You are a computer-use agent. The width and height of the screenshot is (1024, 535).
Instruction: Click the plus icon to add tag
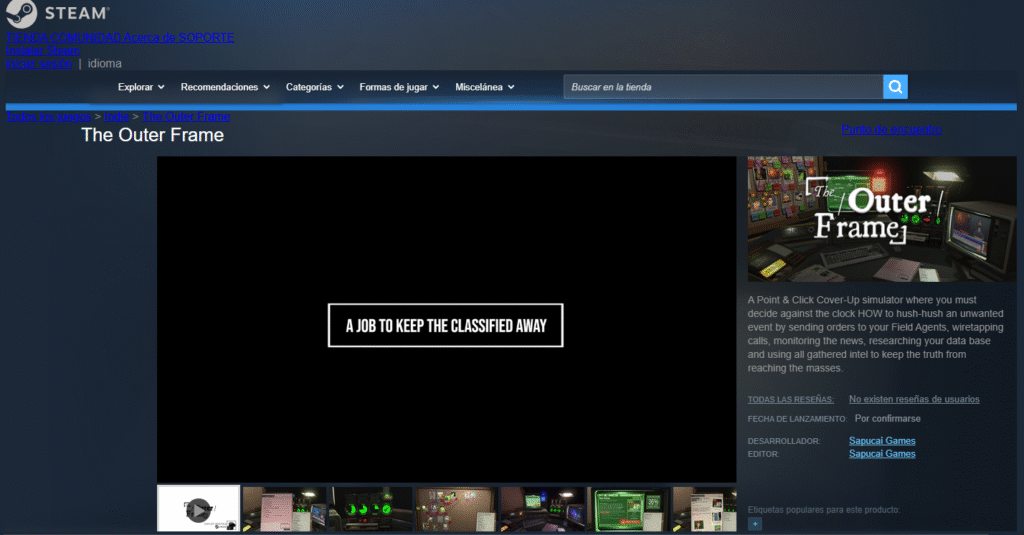pos(755,523)
